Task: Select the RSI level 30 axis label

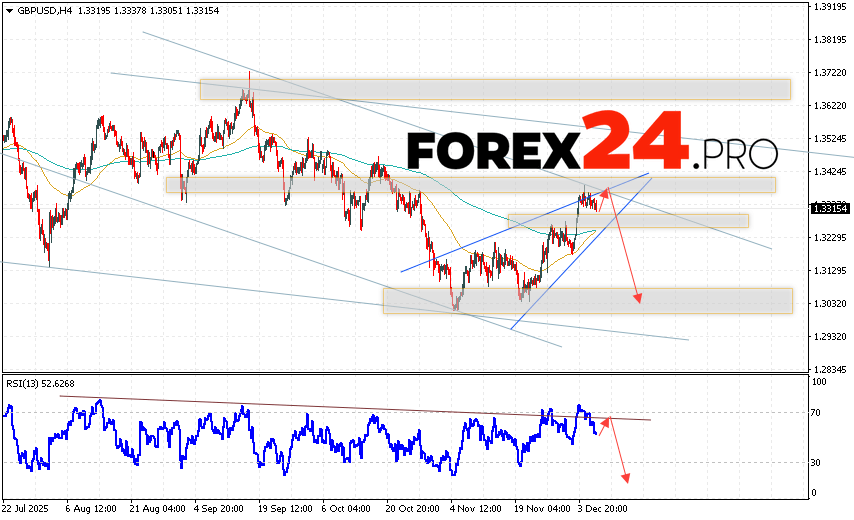Action: [x=817, y=462]
